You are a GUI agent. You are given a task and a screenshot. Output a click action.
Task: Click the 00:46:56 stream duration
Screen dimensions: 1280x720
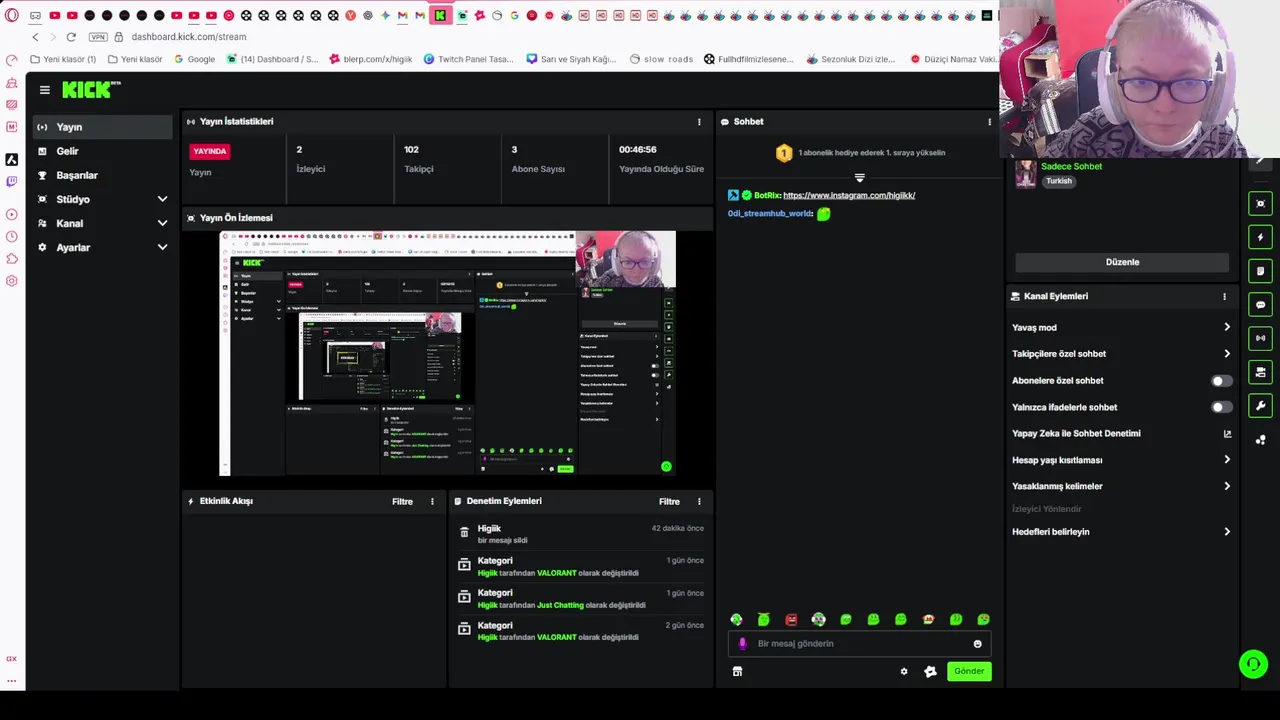pyautogui.click(x=637, y=150)
